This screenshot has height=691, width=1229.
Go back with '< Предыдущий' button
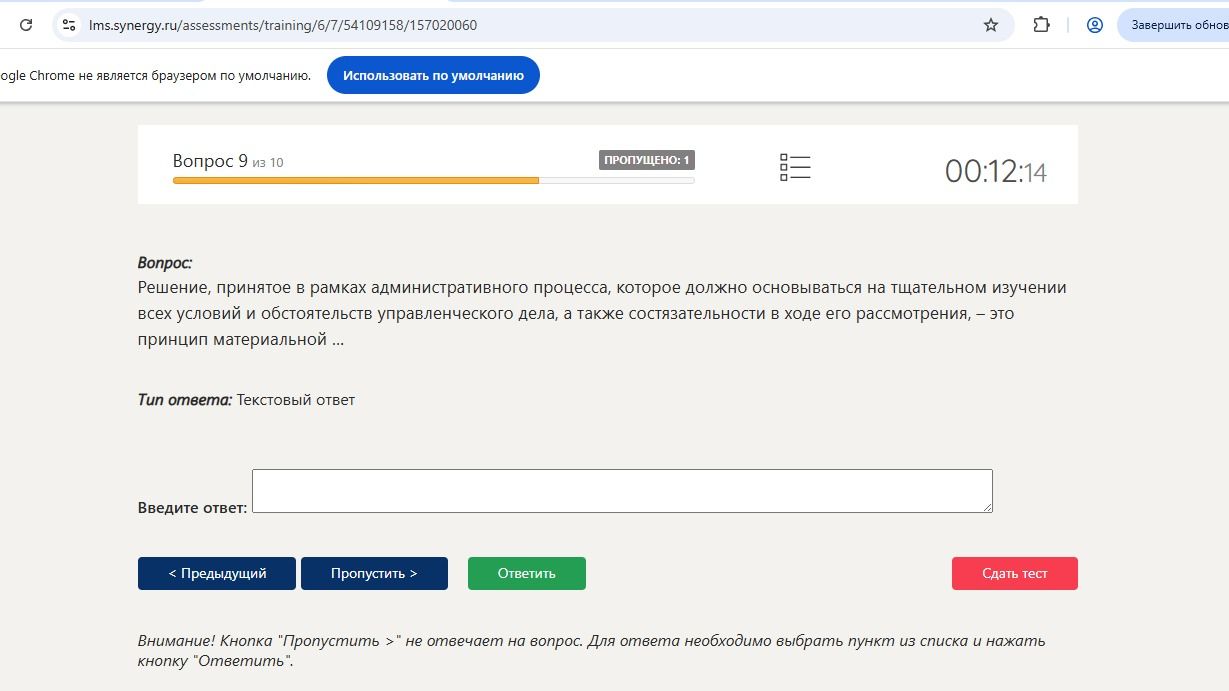[x=217, y=573]
